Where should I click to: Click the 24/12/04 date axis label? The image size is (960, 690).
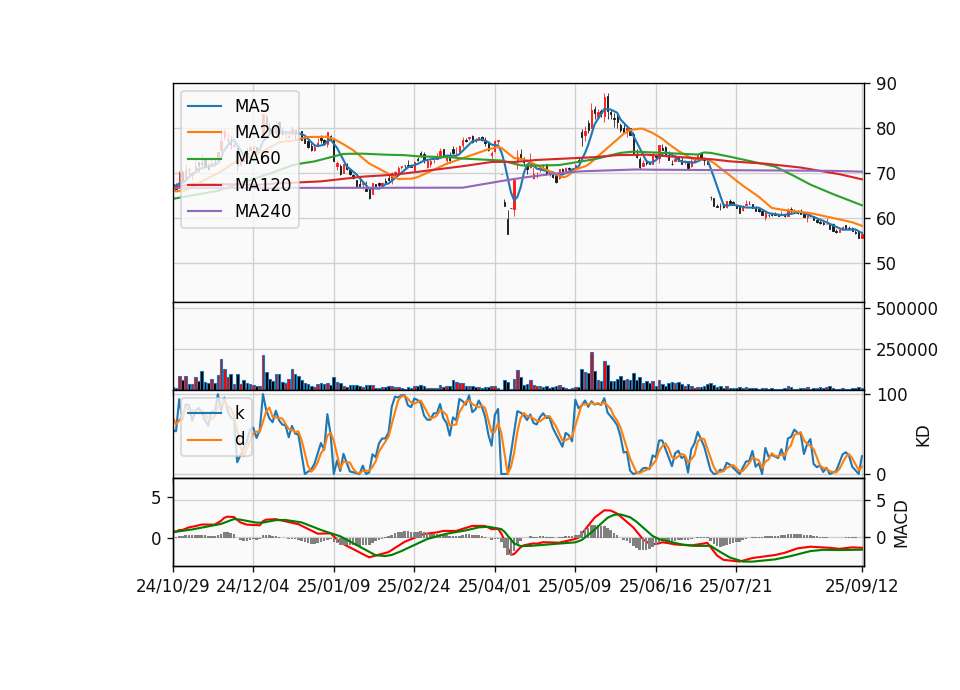(253, 586)
